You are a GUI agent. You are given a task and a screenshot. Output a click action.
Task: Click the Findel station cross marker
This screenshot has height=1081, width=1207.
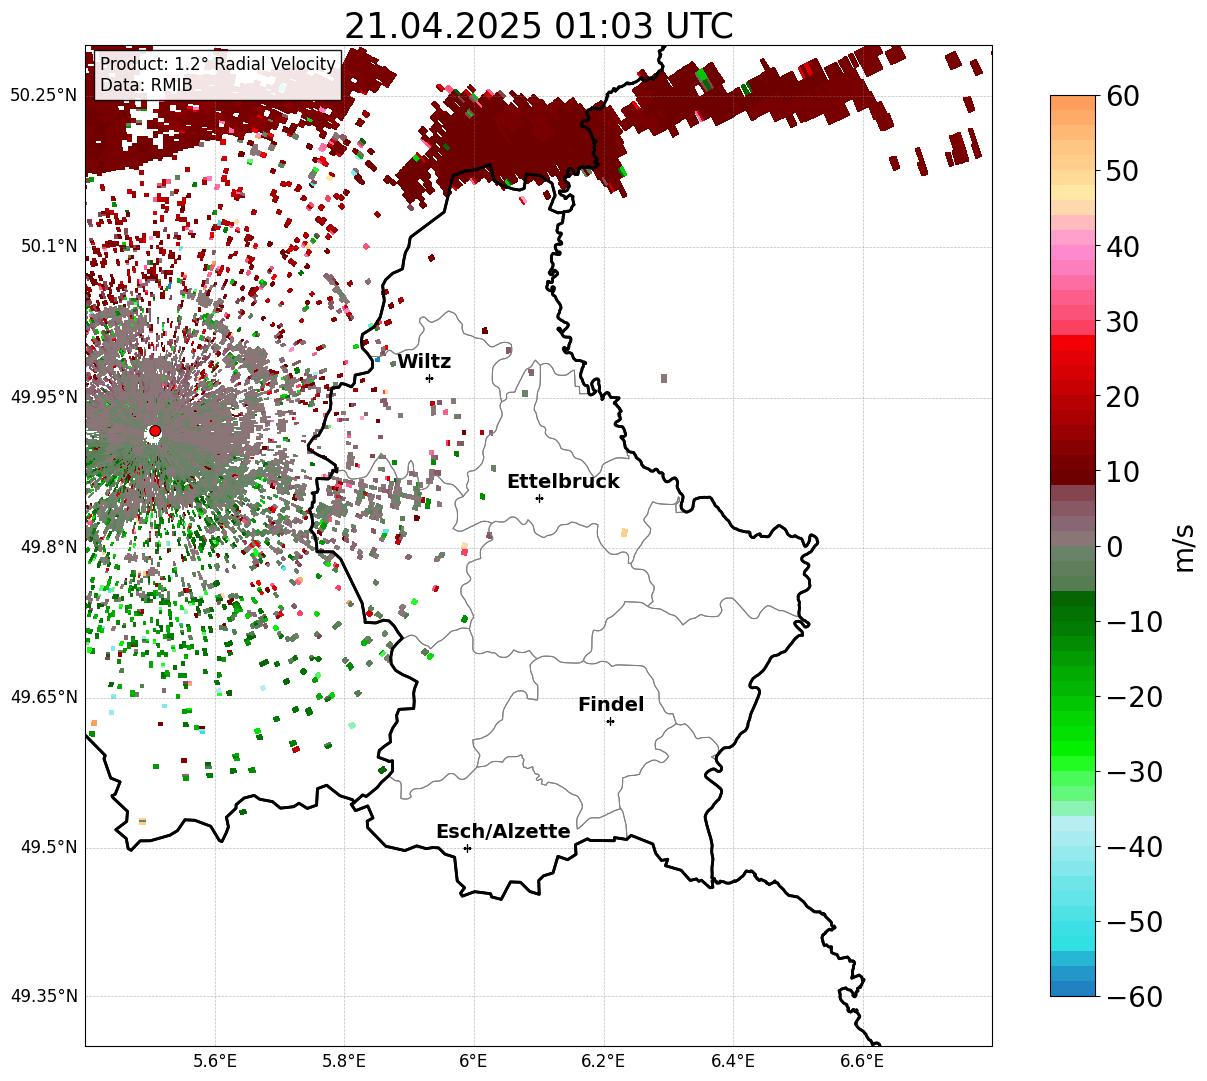click(x=610, y=721)
